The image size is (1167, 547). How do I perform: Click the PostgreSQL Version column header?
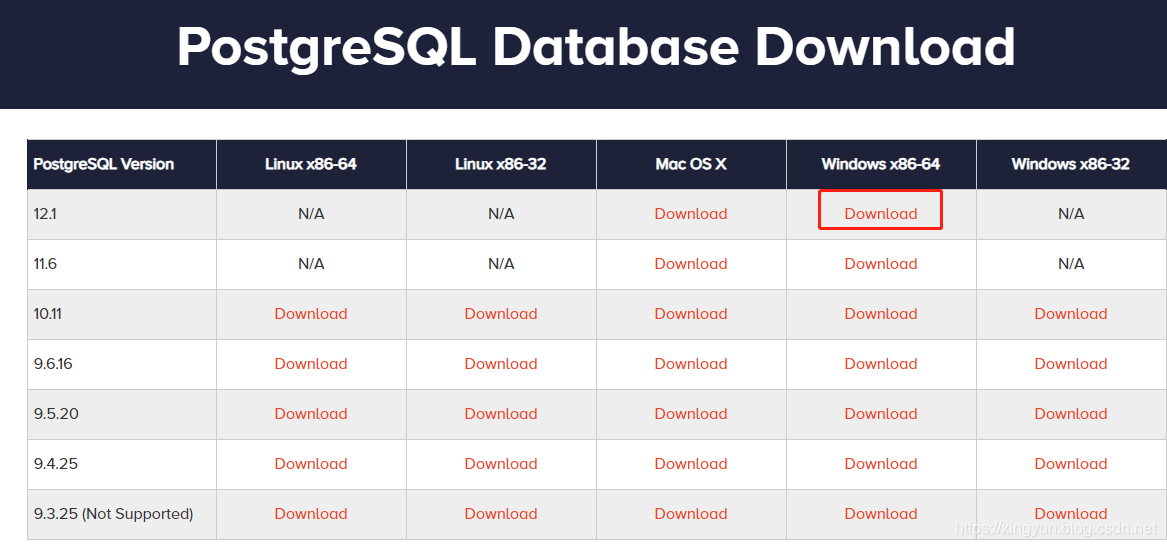[104, 164]
